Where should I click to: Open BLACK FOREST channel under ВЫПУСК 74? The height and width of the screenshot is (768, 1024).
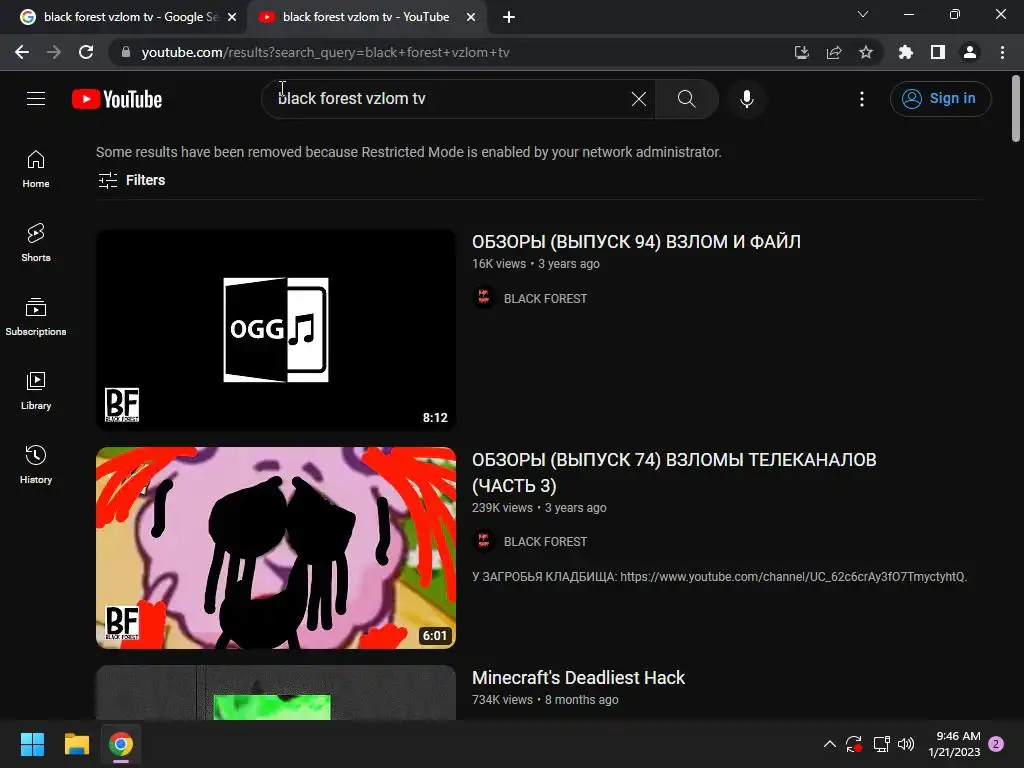click(x=545, y=541)
